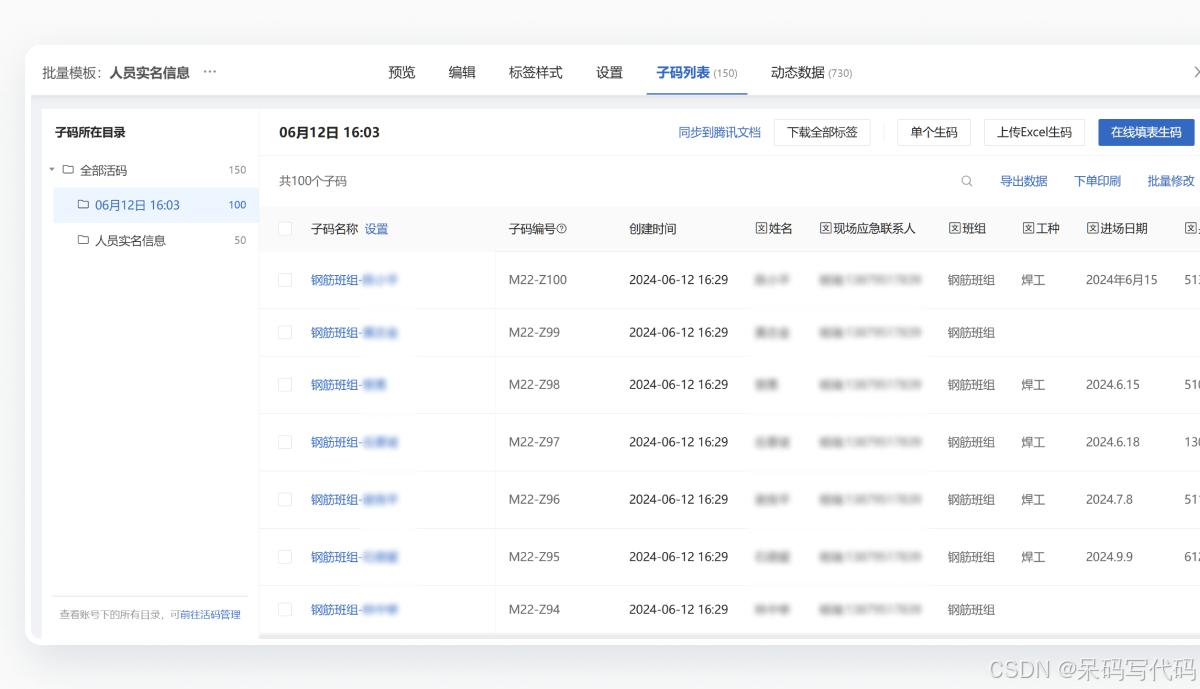
Task: Toggle the select-all checkbox in table header
Action: click(x=285, y=229)
